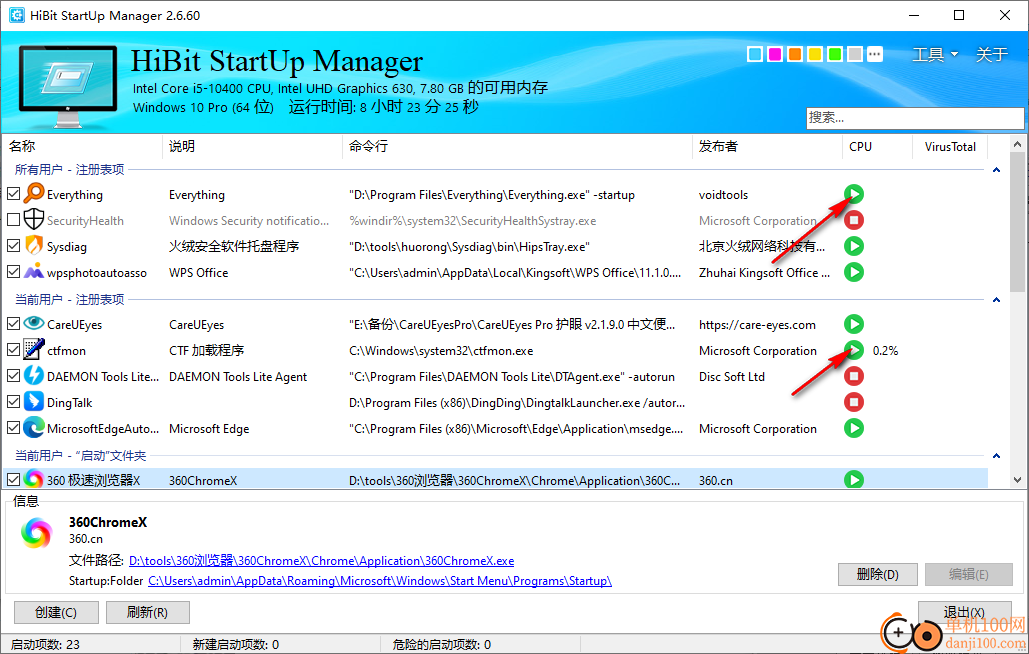Viewport: 1029px width, 654px height.
Task: Click the green status icon for wpsphotoautoasso
Action: tap(853, 272)
